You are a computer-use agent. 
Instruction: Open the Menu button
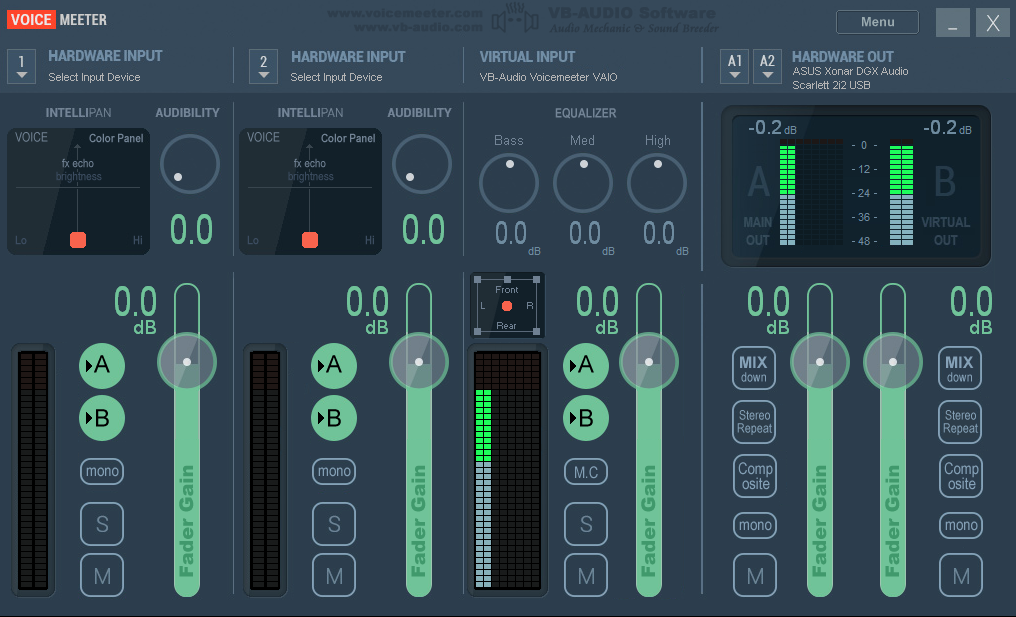pyautogui.click(x=877, y=22)
